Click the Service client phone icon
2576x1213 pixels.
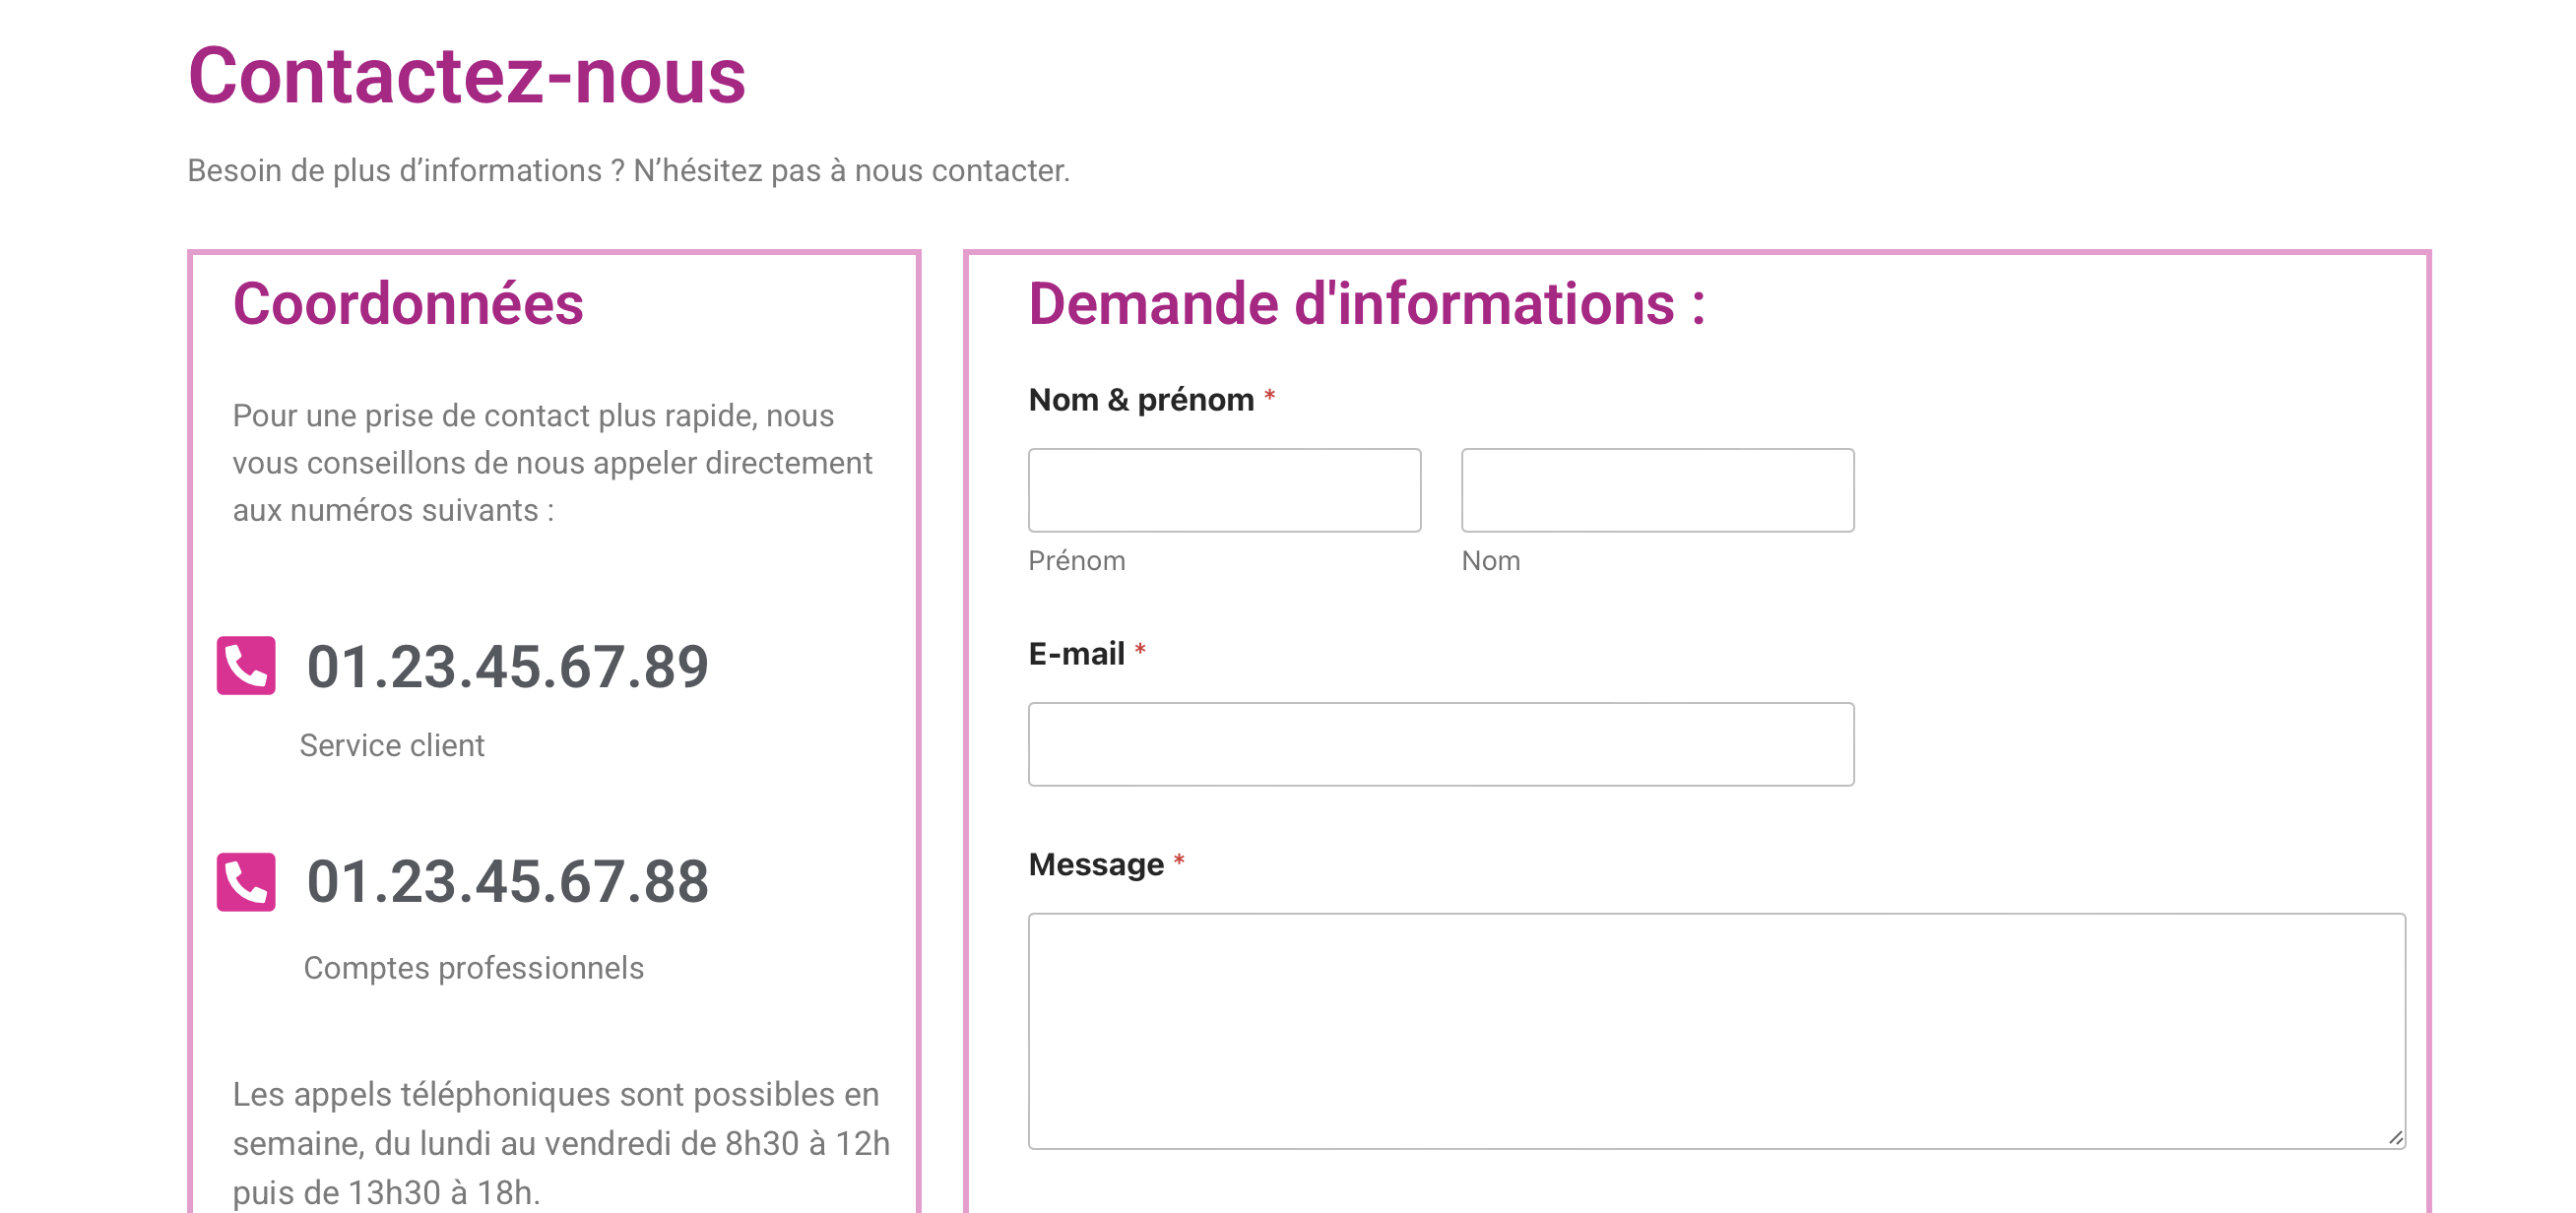246,665
